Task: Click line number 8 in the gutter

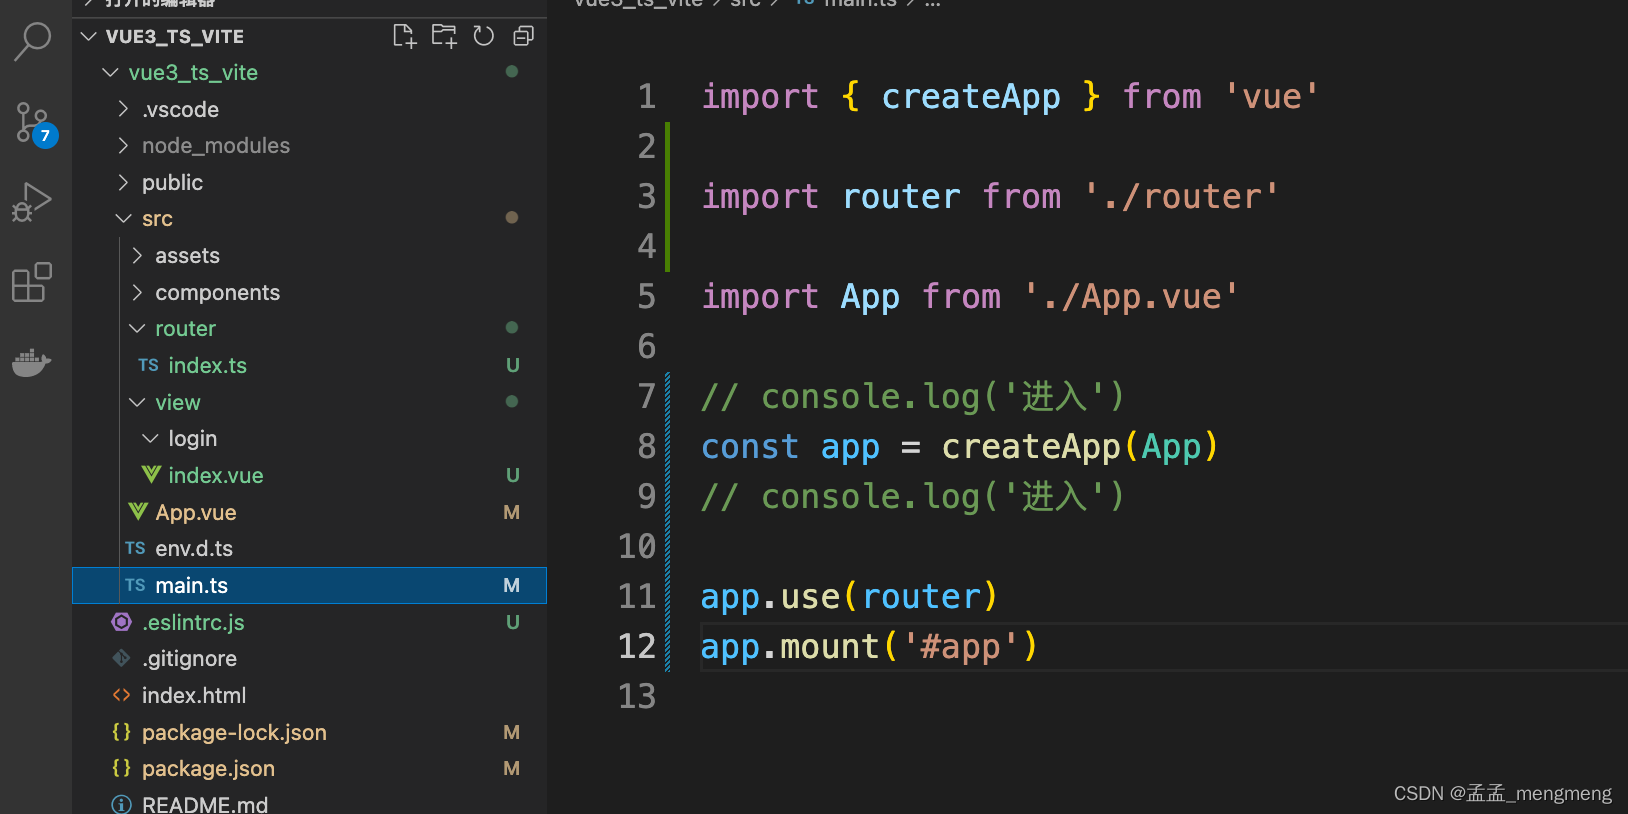Action: 647,447
